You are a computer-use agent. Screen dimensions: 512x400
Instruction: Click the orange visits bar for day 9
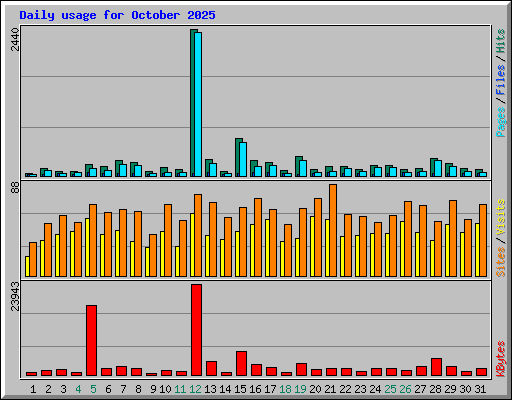153,255
